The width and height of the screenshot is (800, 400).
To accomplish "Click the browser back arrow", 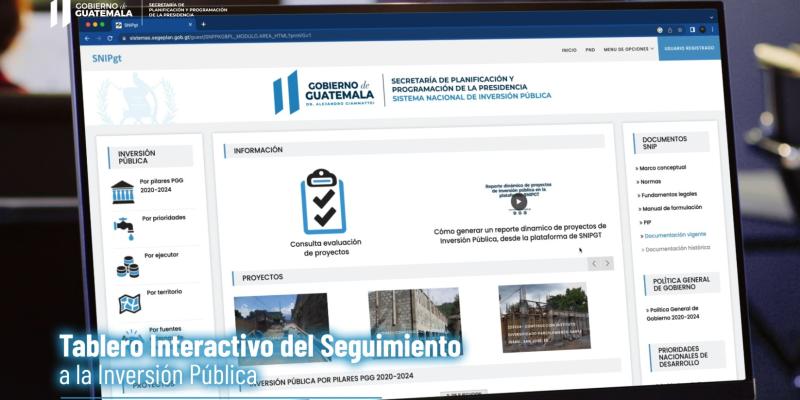I will tap(87, 38).
